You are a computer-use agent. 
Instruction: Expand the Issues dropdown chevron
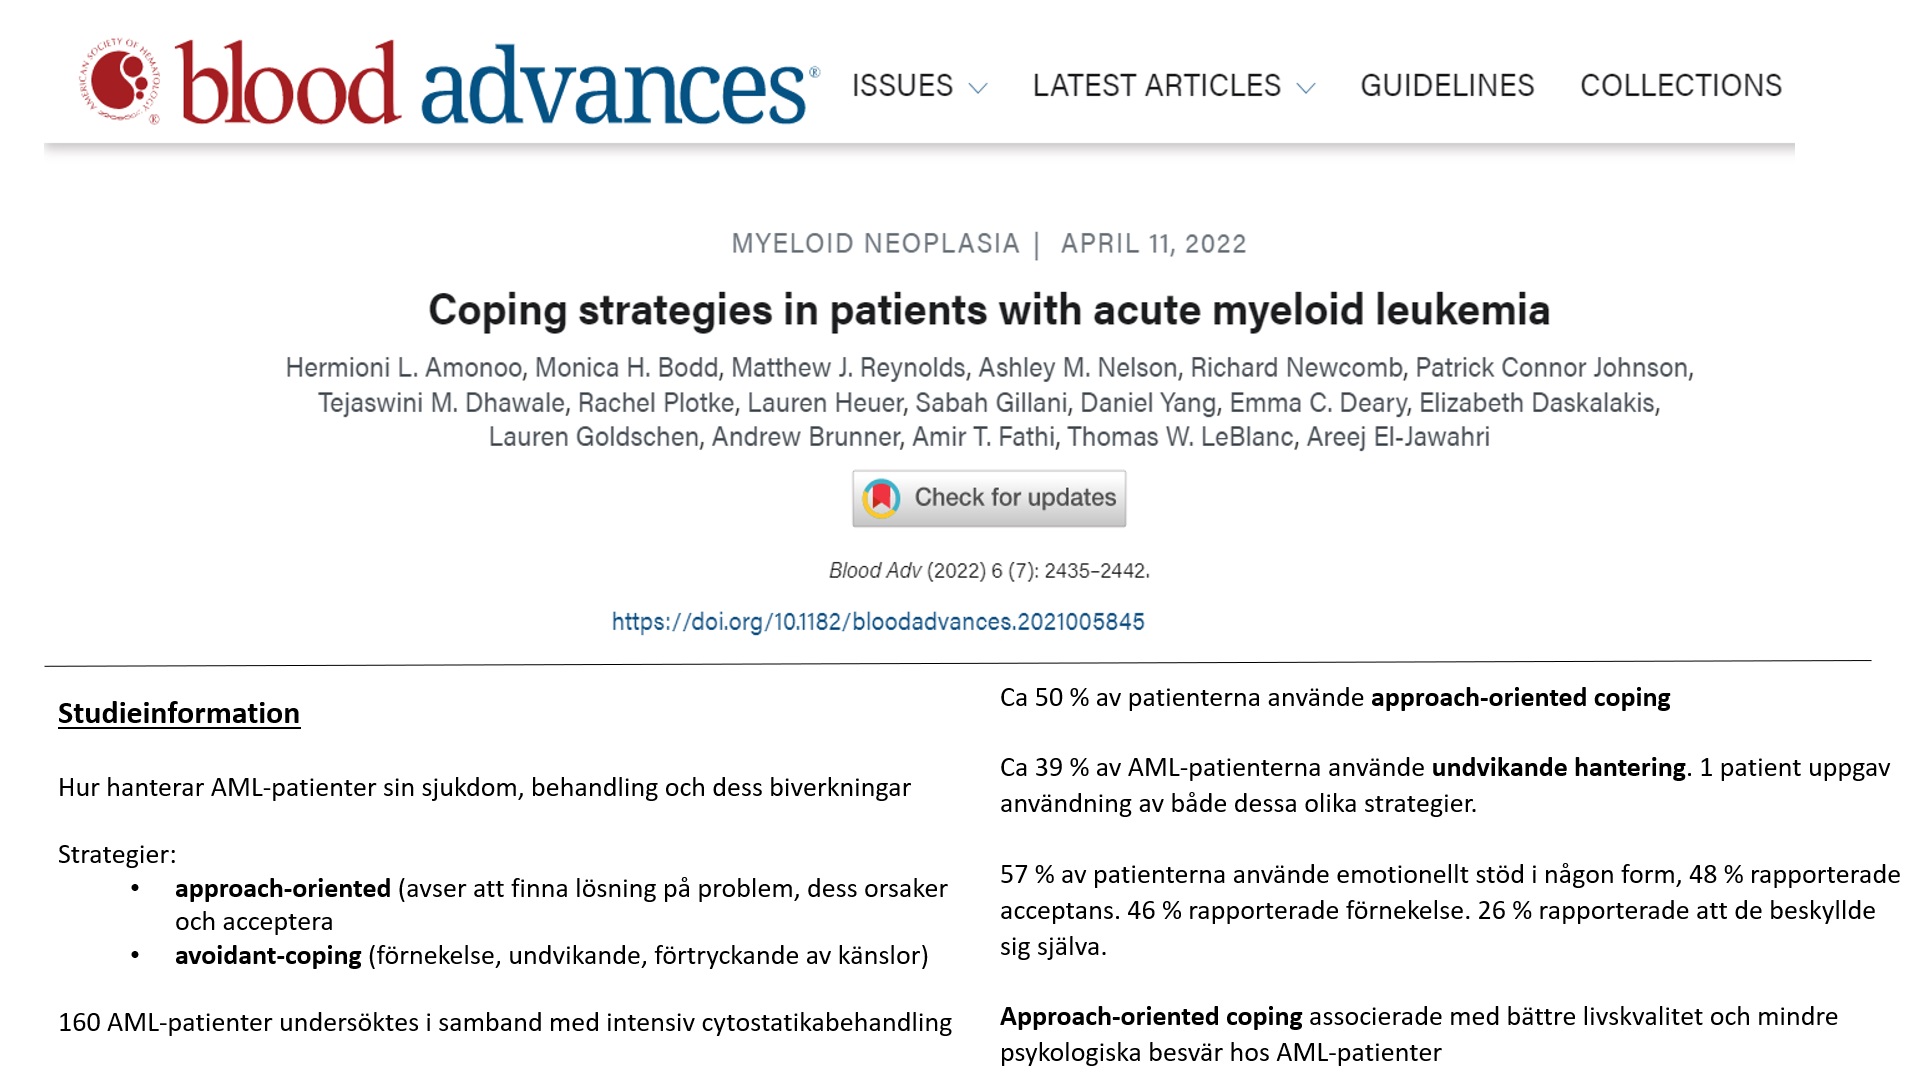[979, 88]
